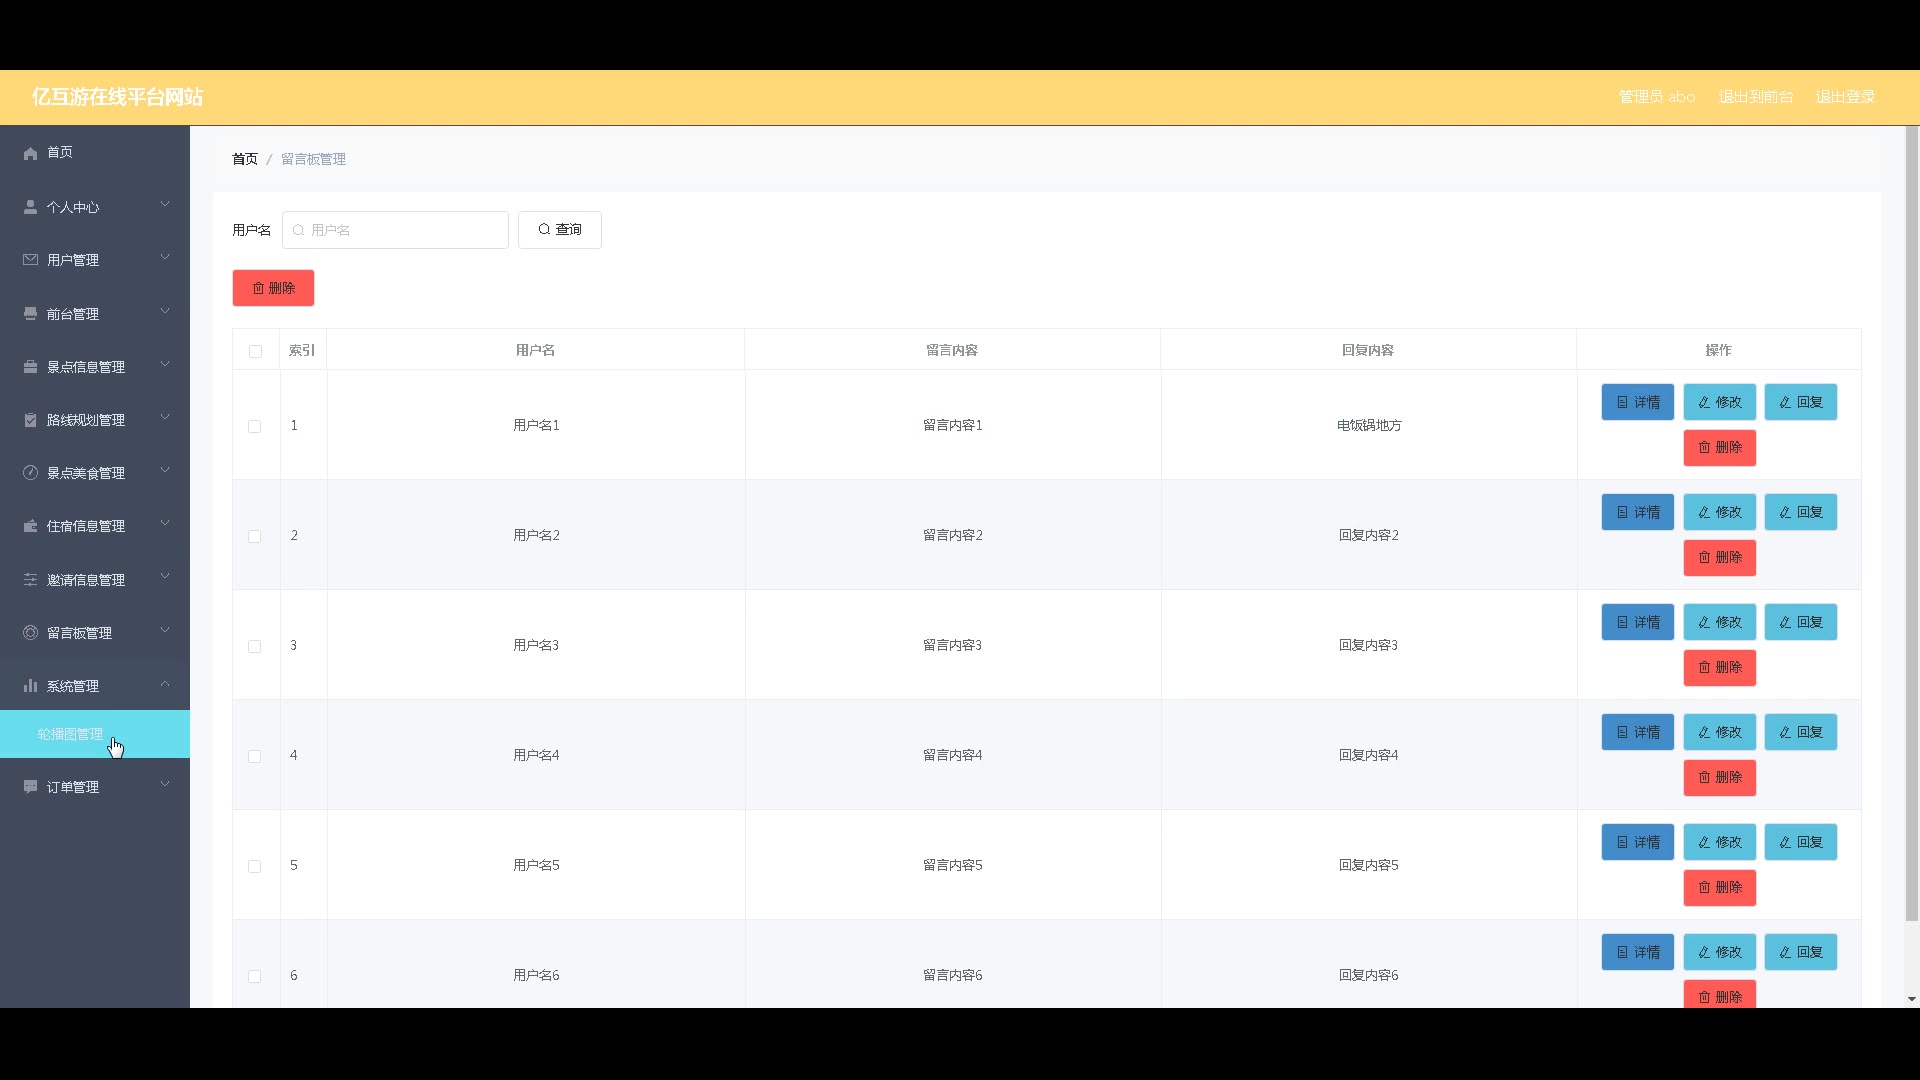Click the vertical page scrollbar
Screen dimensions: 1920x1080
click(x=1912, y=523)
